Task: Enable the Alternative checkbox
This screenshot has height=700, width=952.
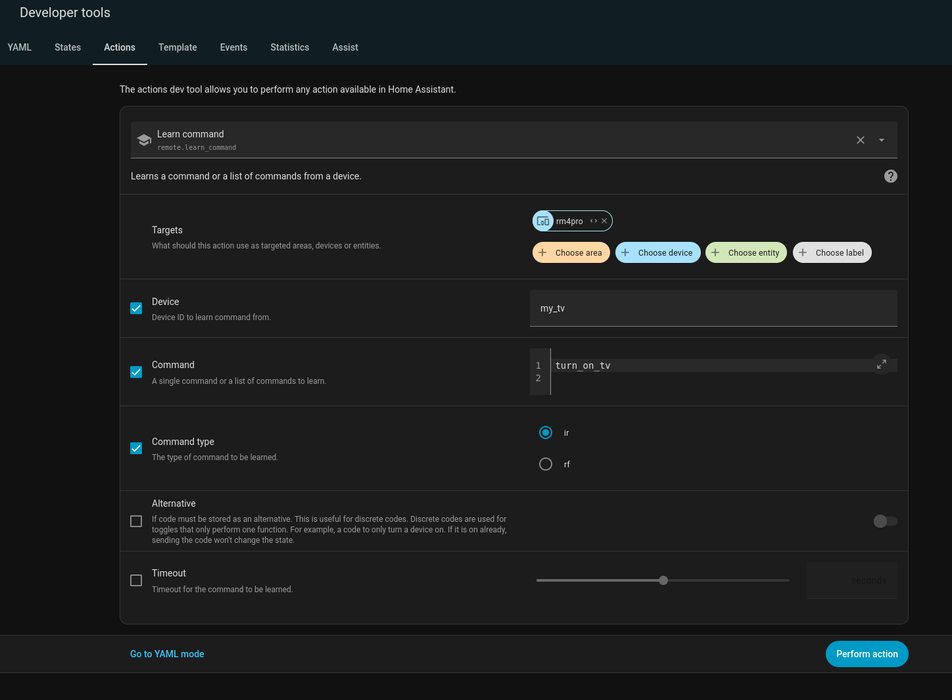Action: click(x=136, y=522)
